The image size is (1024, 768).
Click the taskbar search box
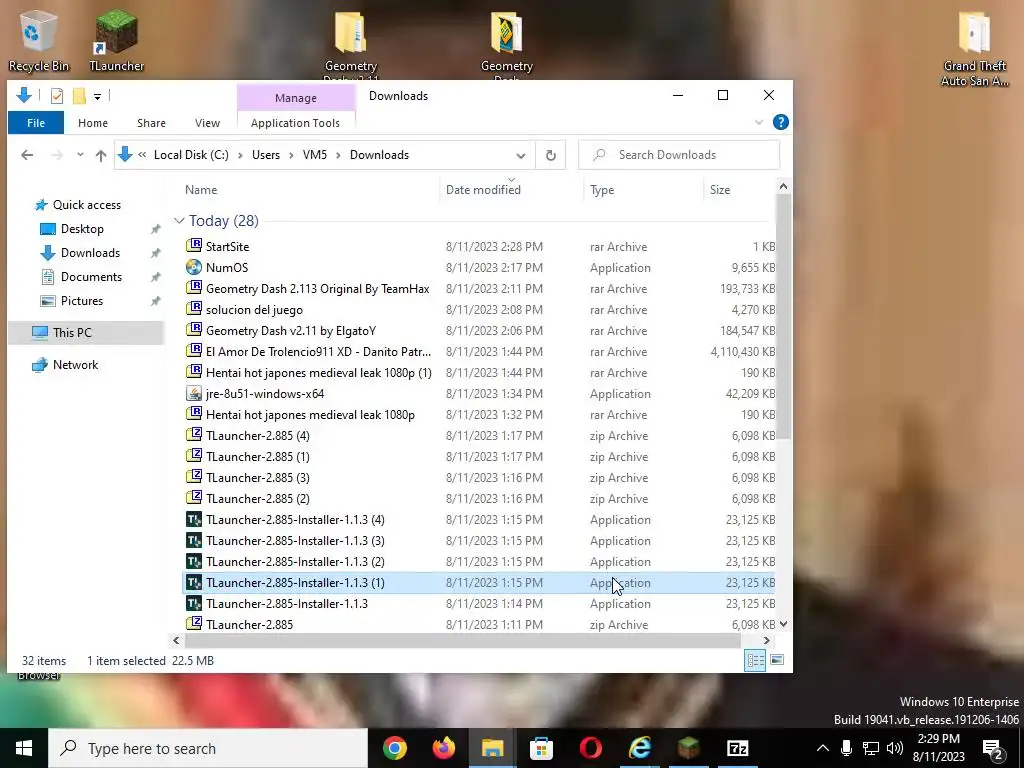click(x=208, y=748)
